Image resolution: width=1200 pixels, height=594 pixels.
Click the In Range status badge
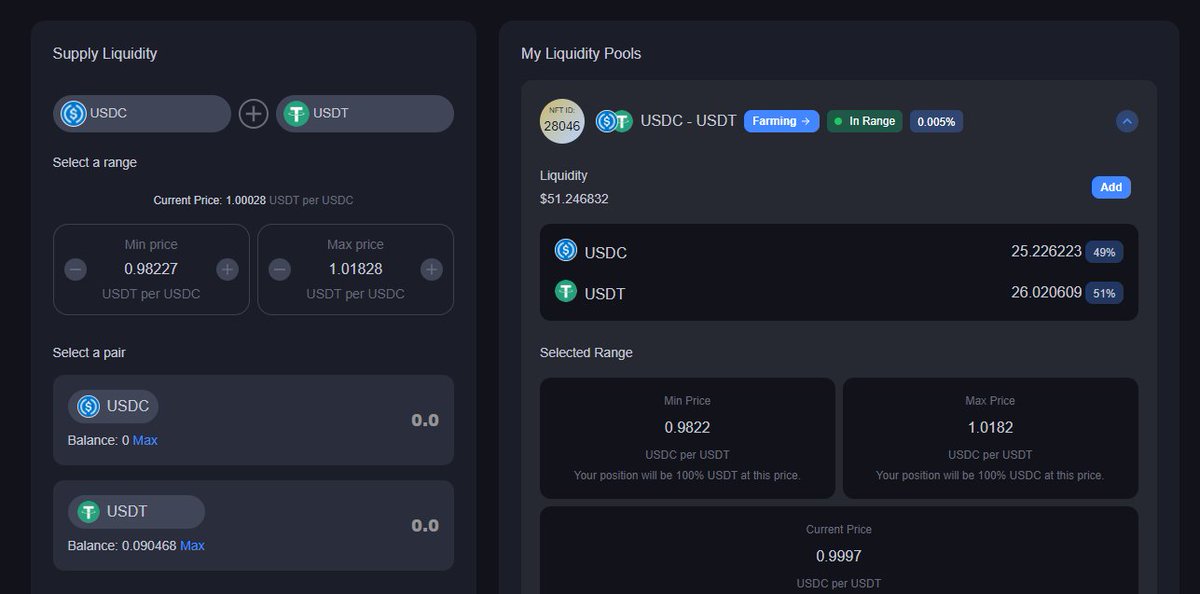click(x=864, y=121)
